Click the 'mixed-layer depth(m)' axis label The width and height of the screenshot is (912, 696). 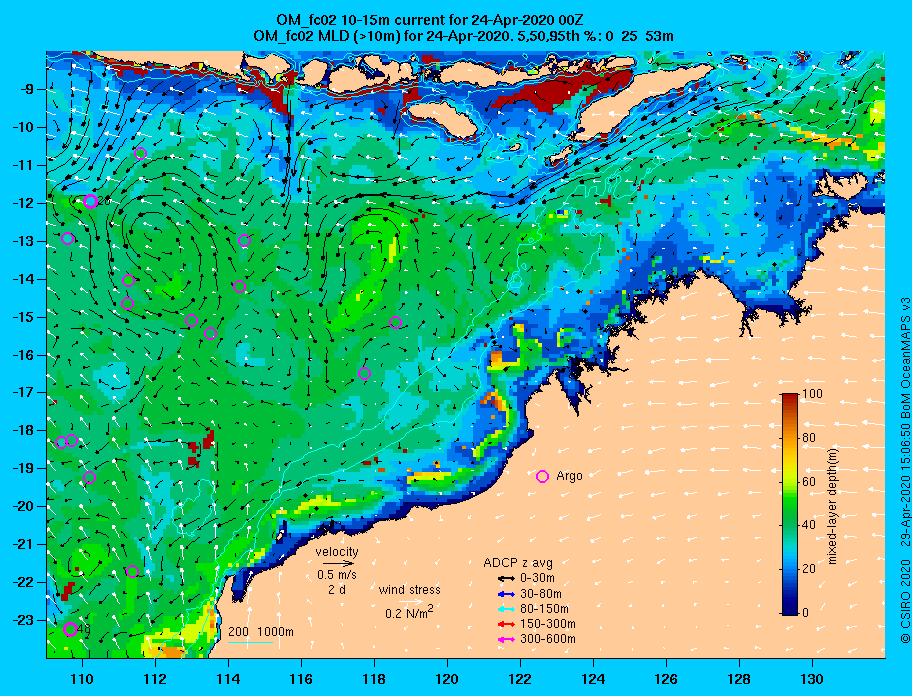(831, 507)
